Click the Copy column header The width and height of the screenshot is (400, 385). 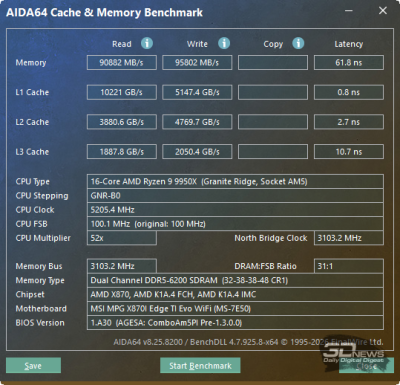click(273, 44)
